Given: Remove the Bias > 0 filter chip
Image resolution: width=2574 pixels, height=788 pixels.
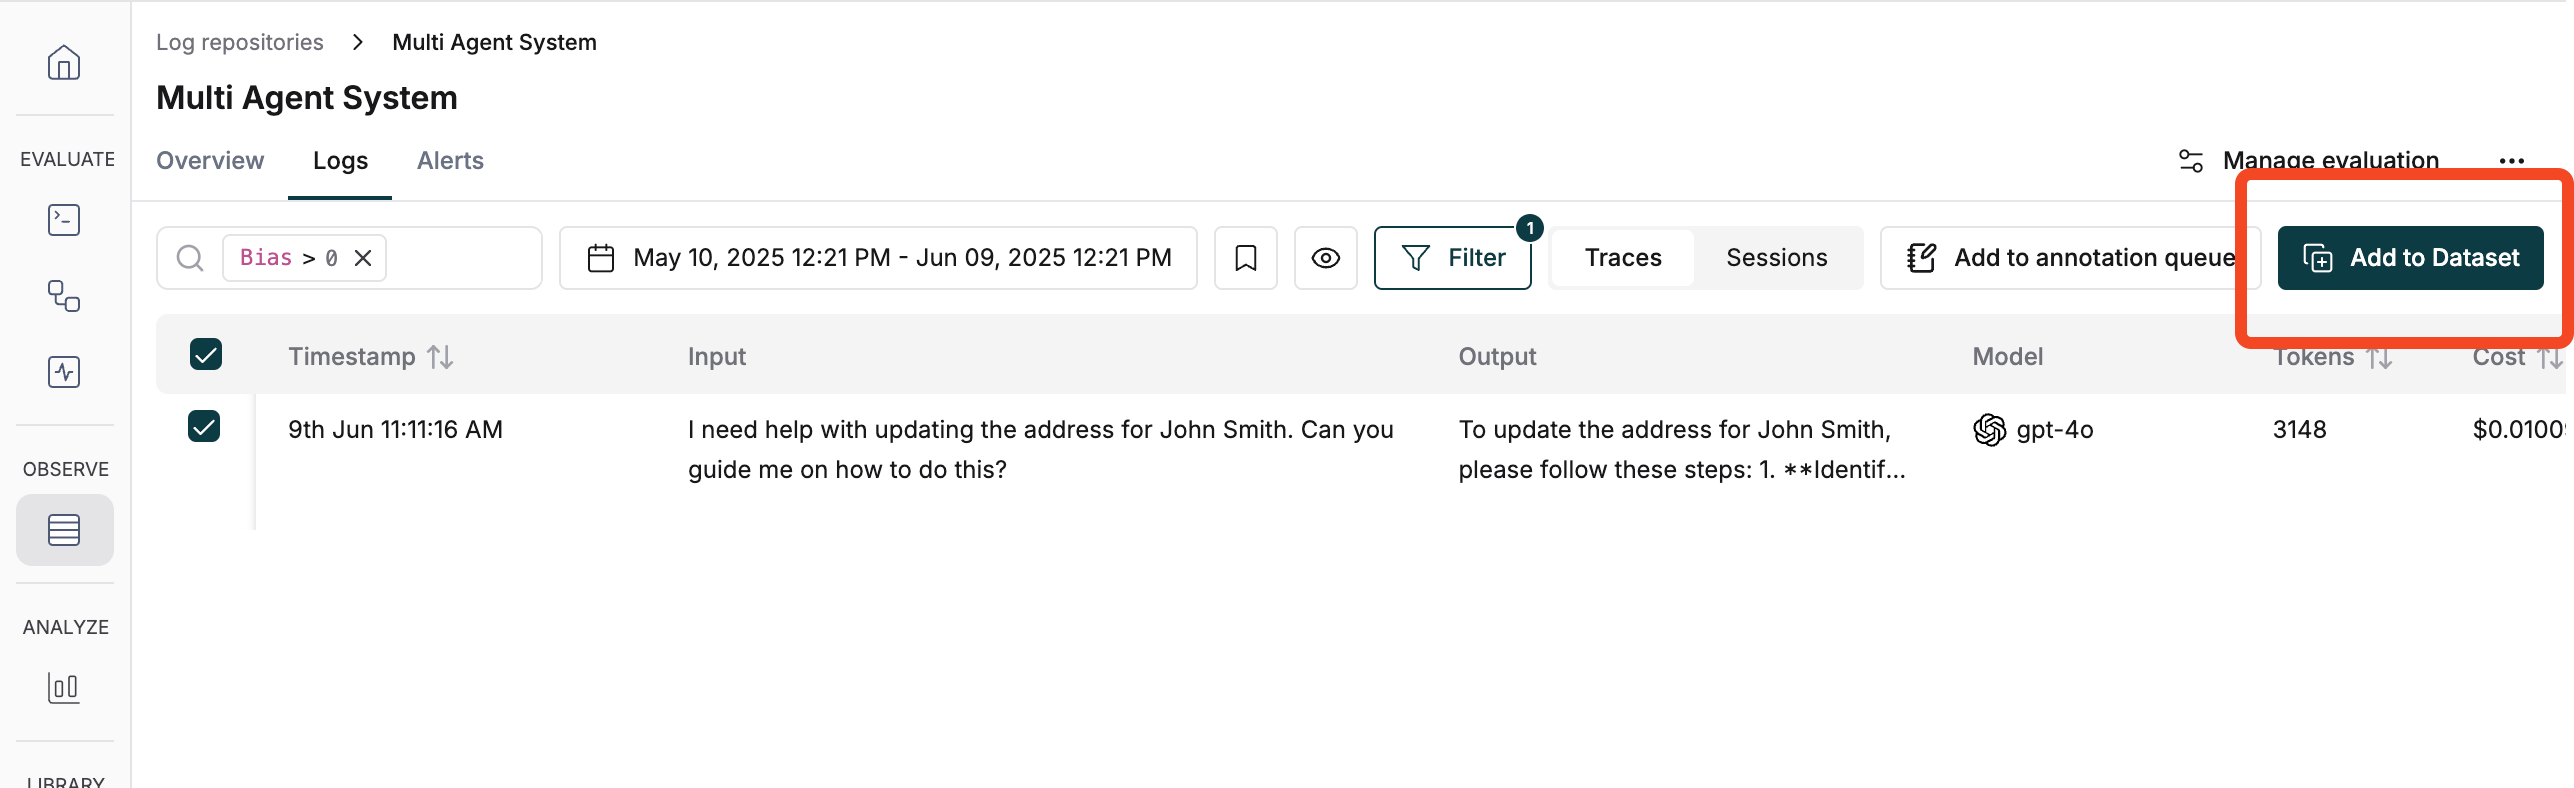Looking at the screenshot, I should [x=362, y=257].
